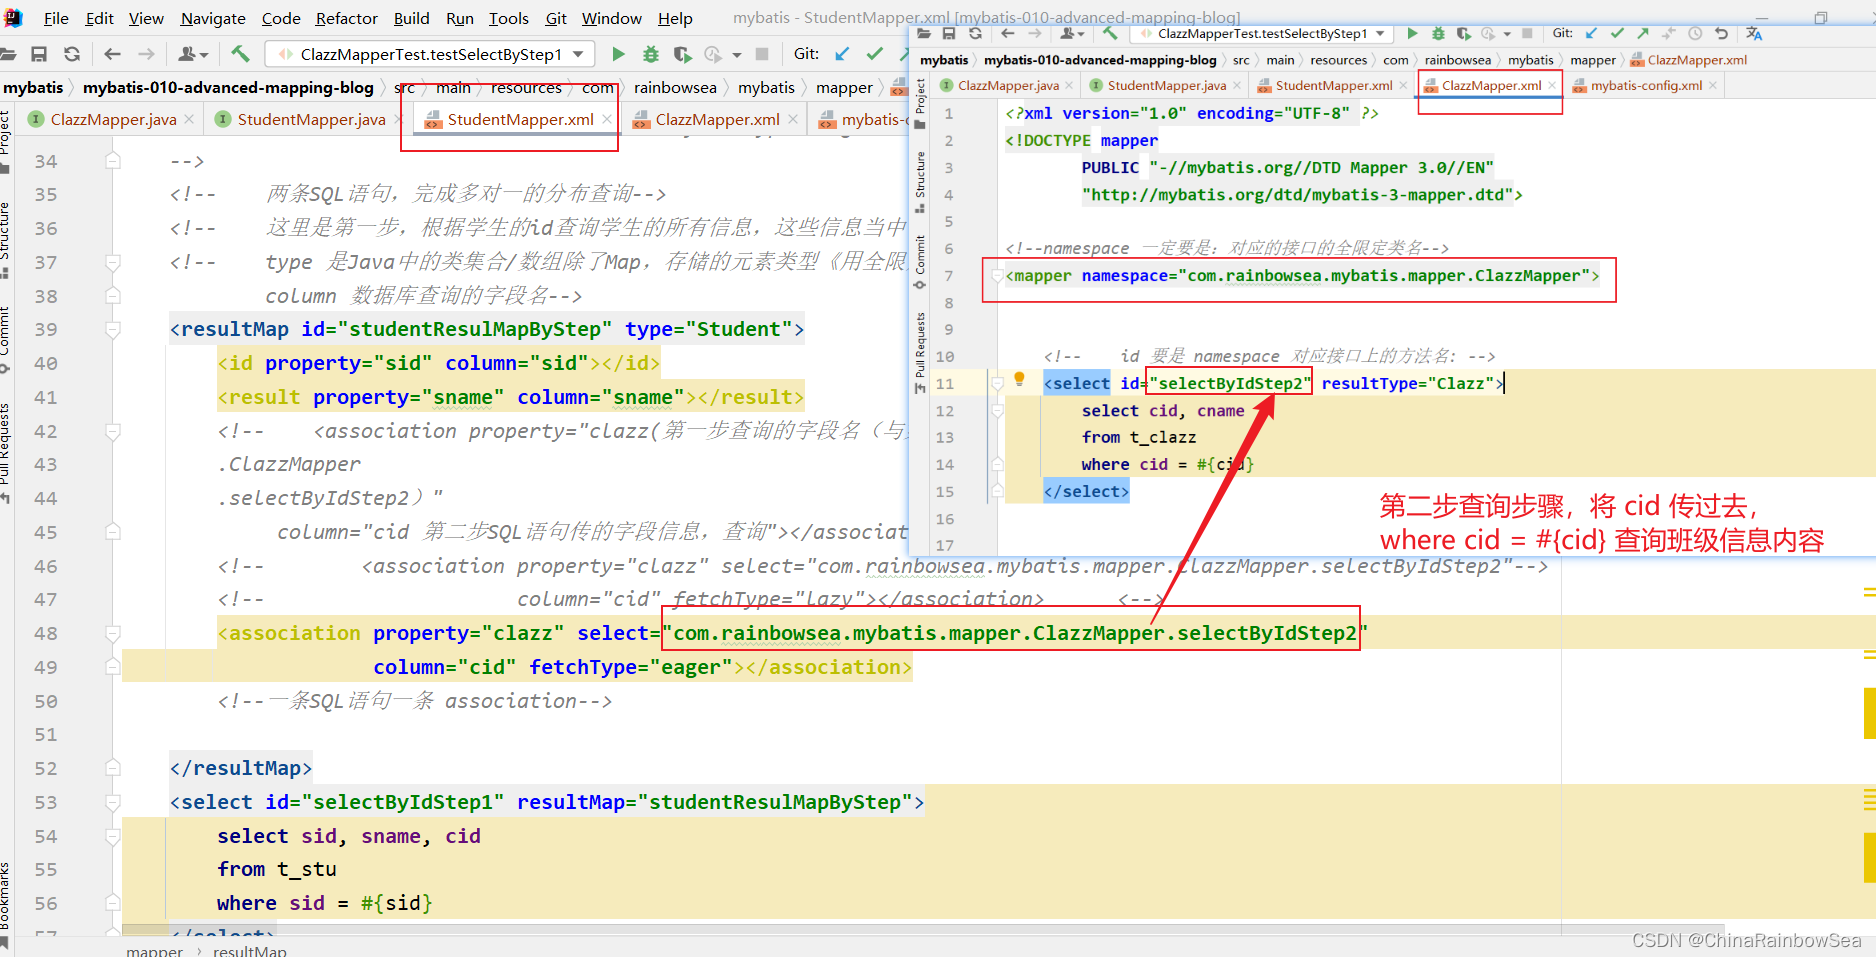Open user/code-with-me dropdown in main toolbar
Screen dimensions: 1876x957
tap(193, 54)
